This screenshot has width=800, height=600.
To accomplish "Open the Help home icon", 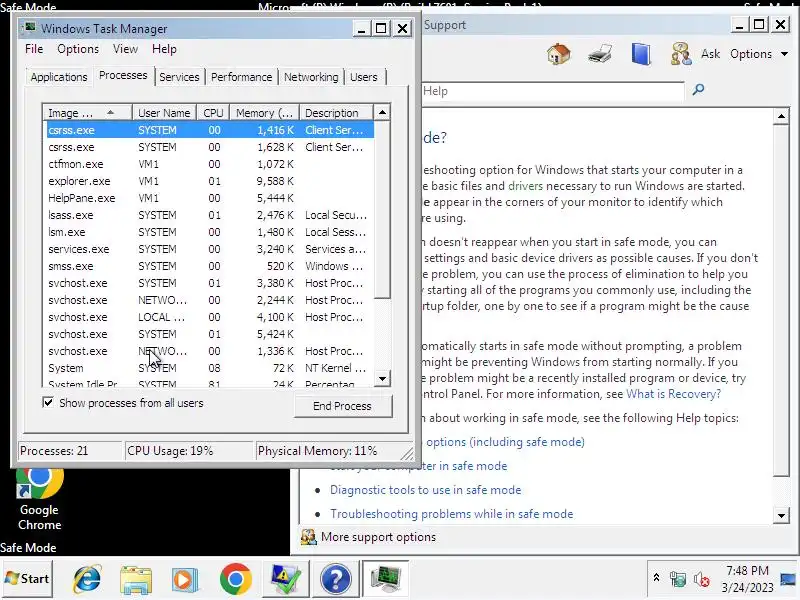I will click(559, 54).
